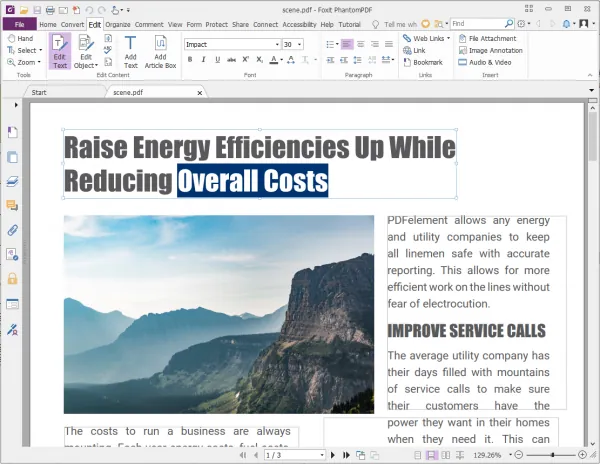Toggle Subscript formatting
This screenshot has width=600, height=464.
point(259,60)
